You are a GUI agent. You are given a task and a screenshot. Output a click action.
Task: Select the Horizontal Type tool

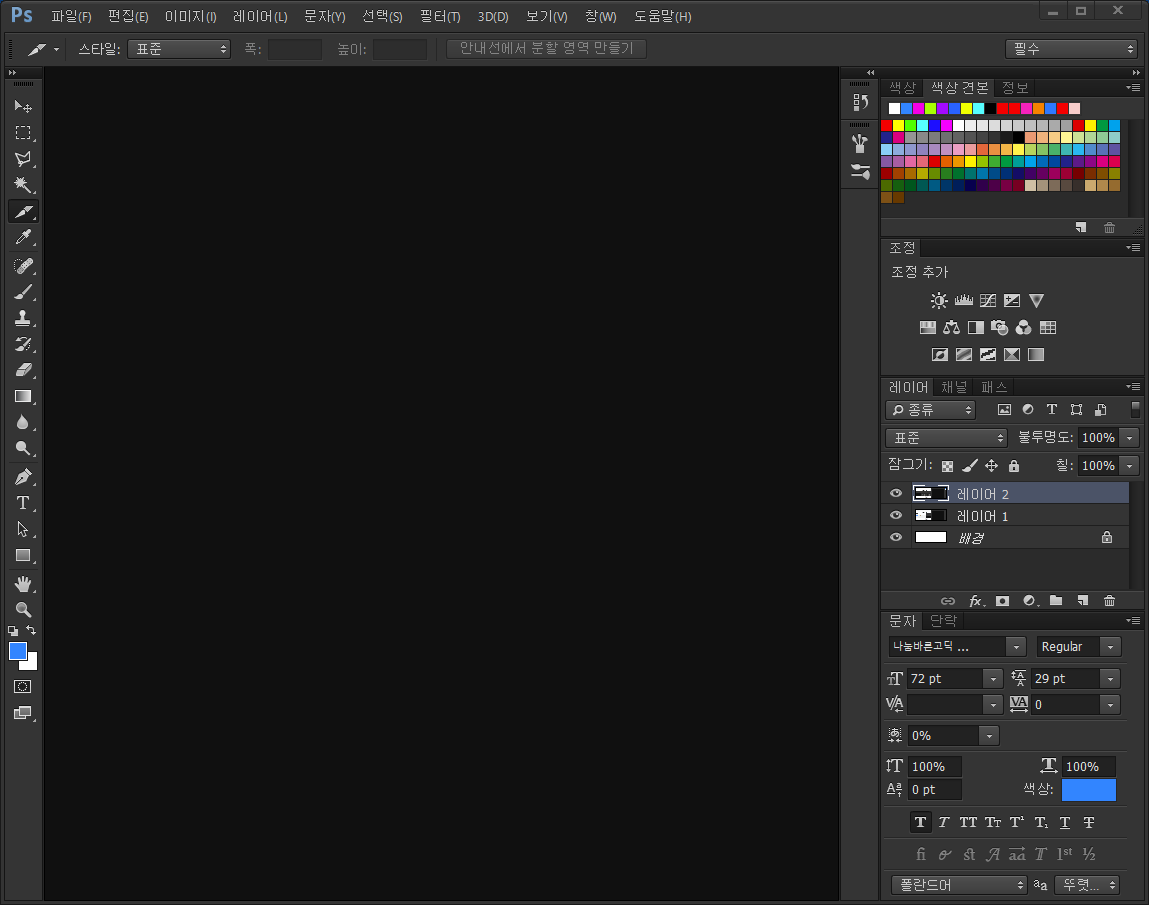point(23,503)
